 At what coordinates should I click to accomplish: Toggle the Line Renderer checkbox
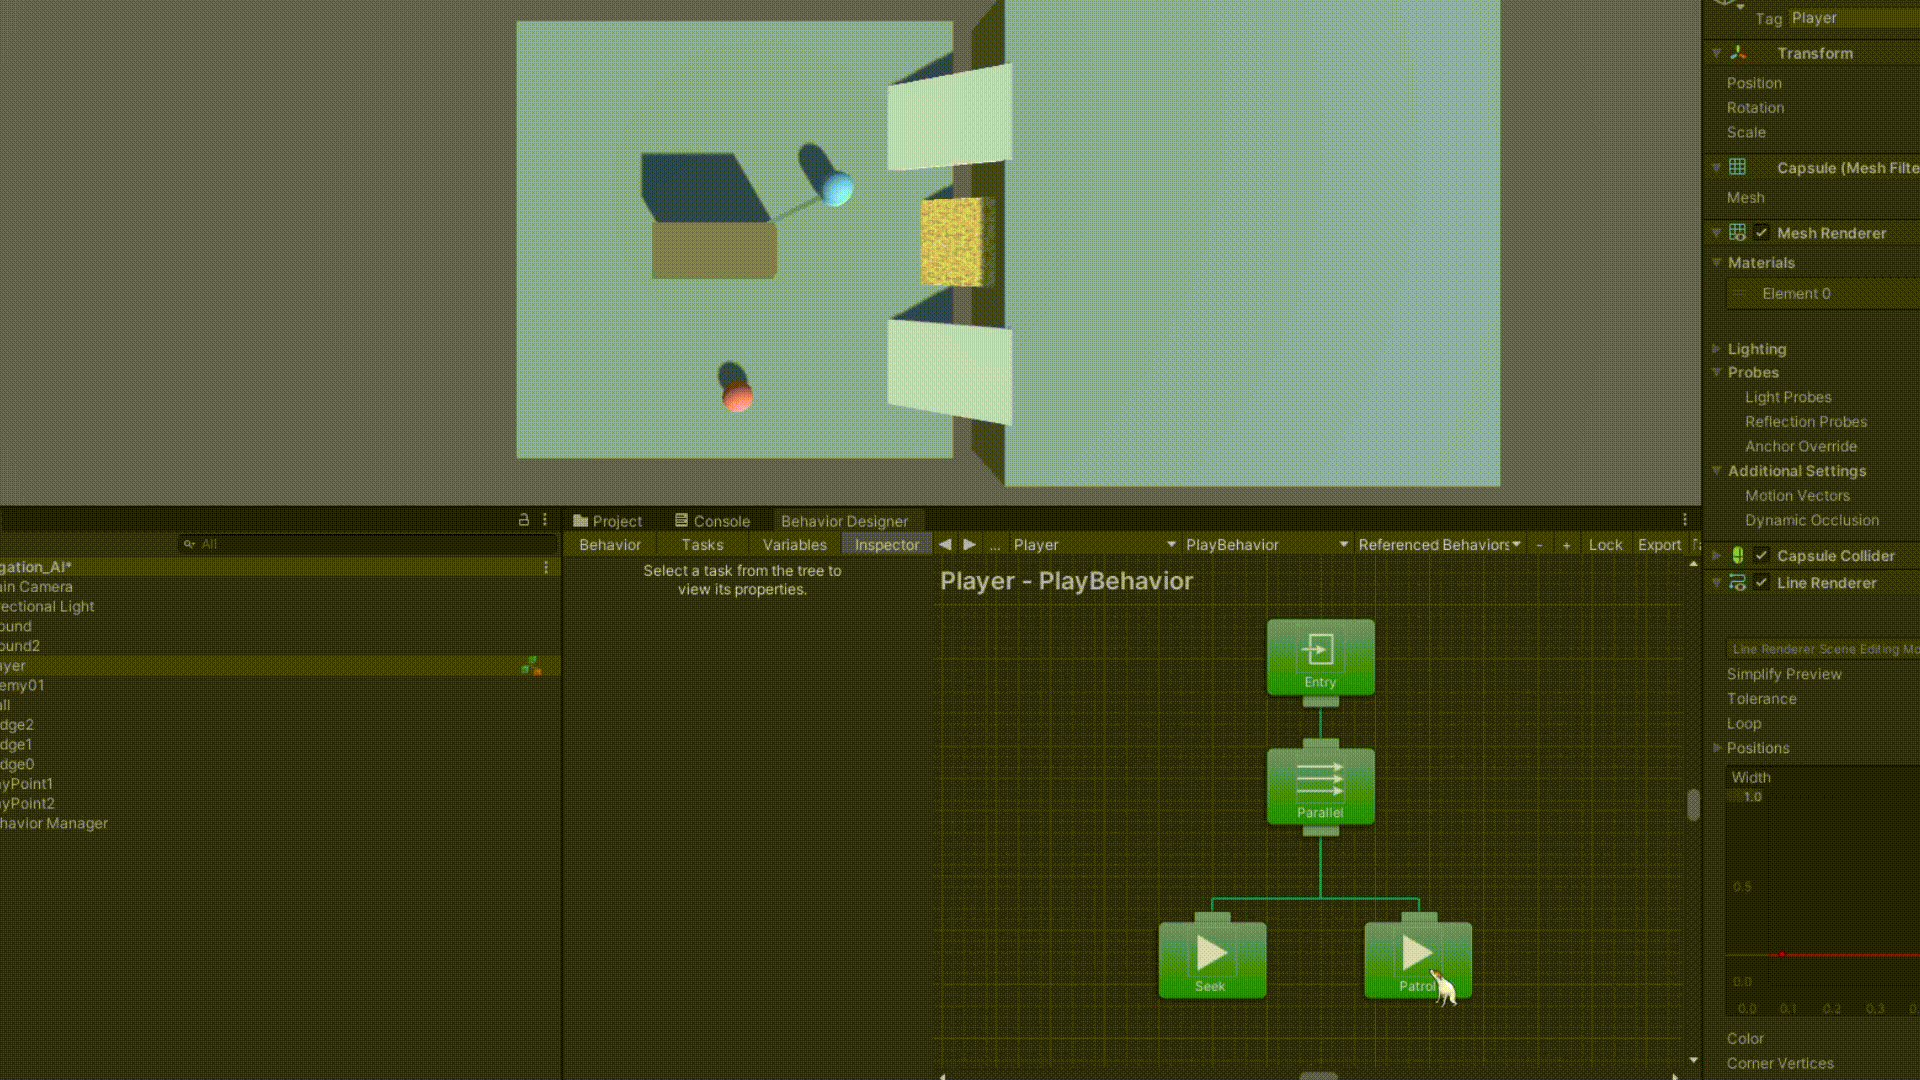click(1762, 583)
